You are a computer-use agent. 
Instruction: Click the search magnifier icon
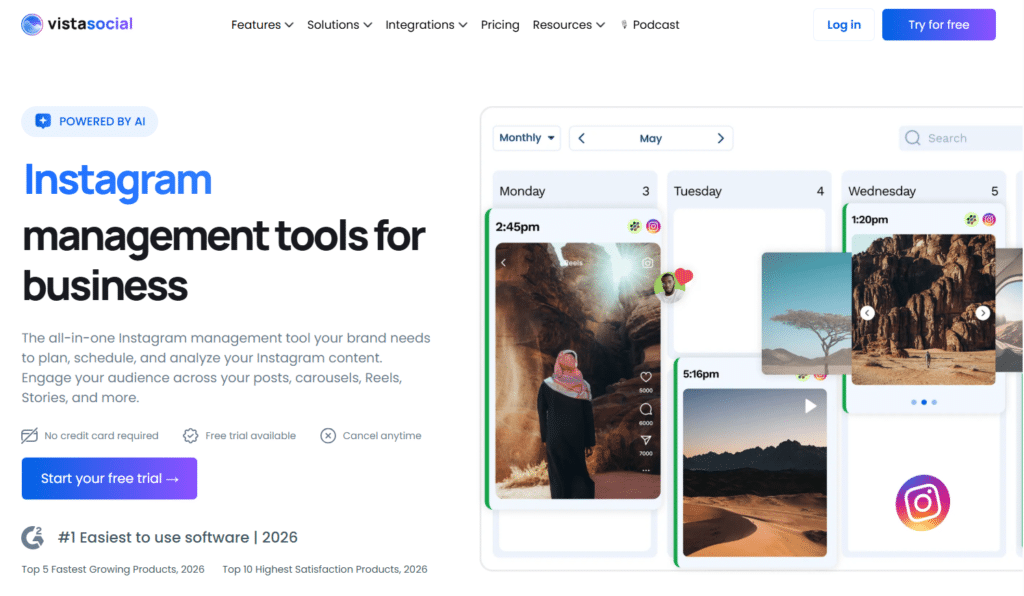pos(913,138)
